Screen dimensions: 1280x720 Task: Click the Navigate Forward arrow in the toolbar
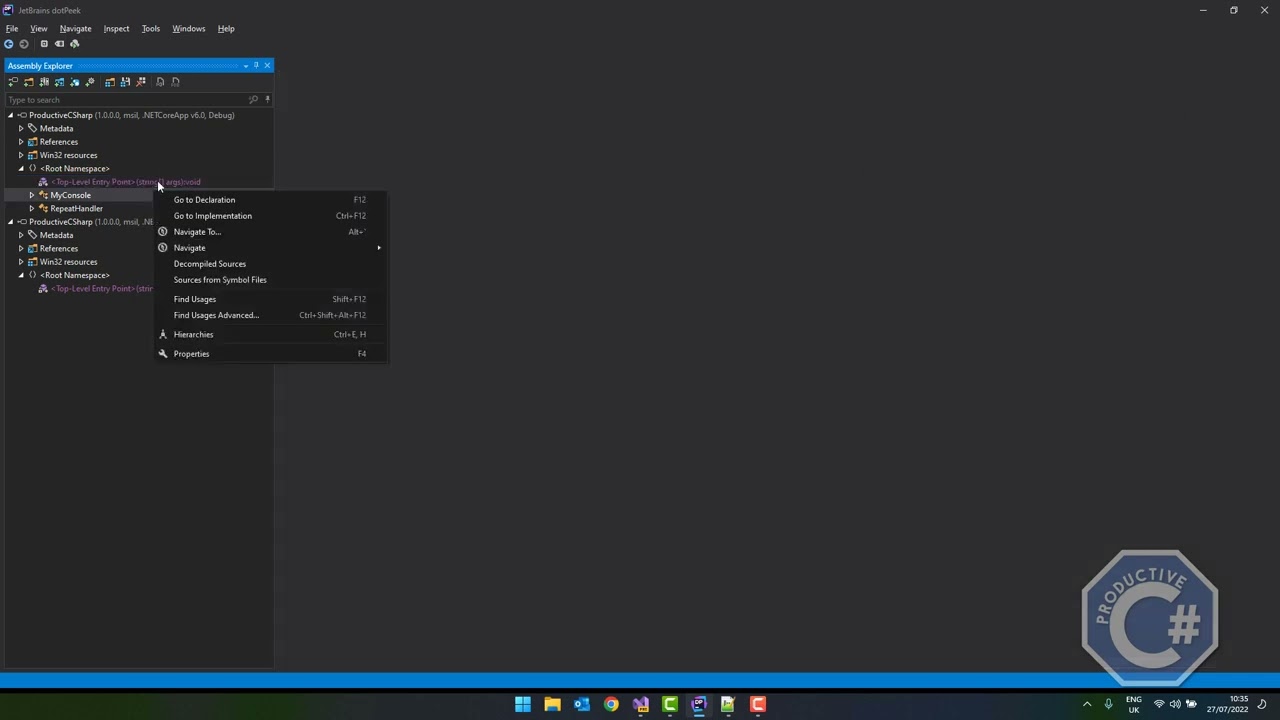(x=24, y=44)
